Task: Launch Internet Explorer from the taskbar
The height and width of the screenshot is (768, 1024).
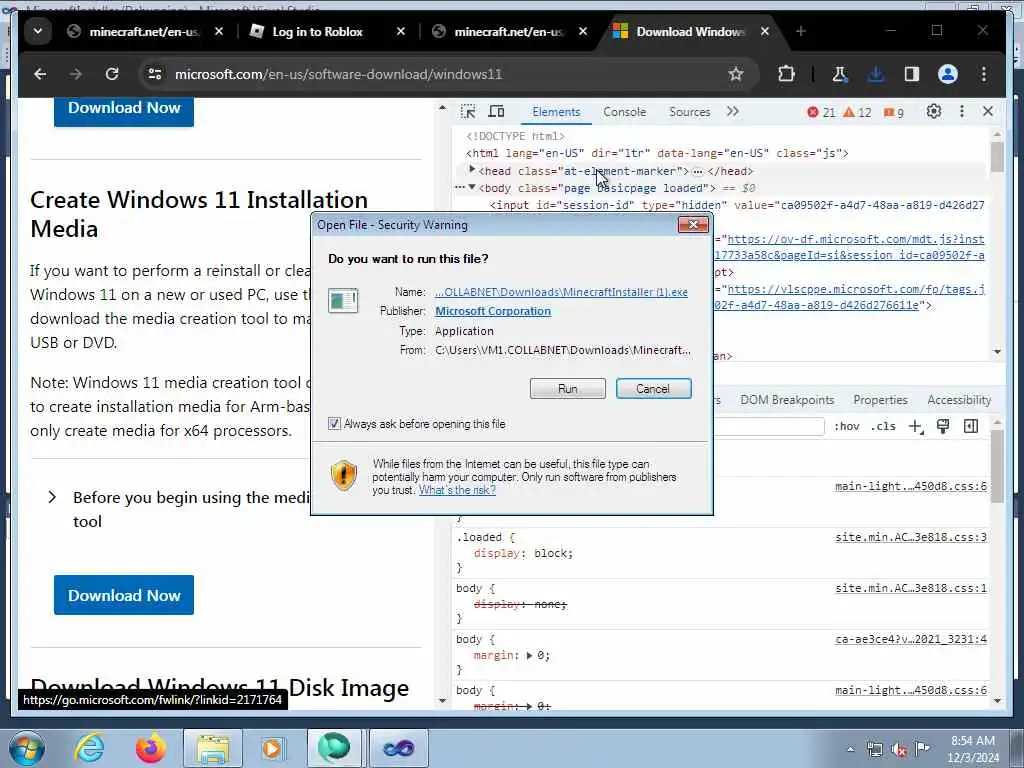Action: tap(89, 748)
